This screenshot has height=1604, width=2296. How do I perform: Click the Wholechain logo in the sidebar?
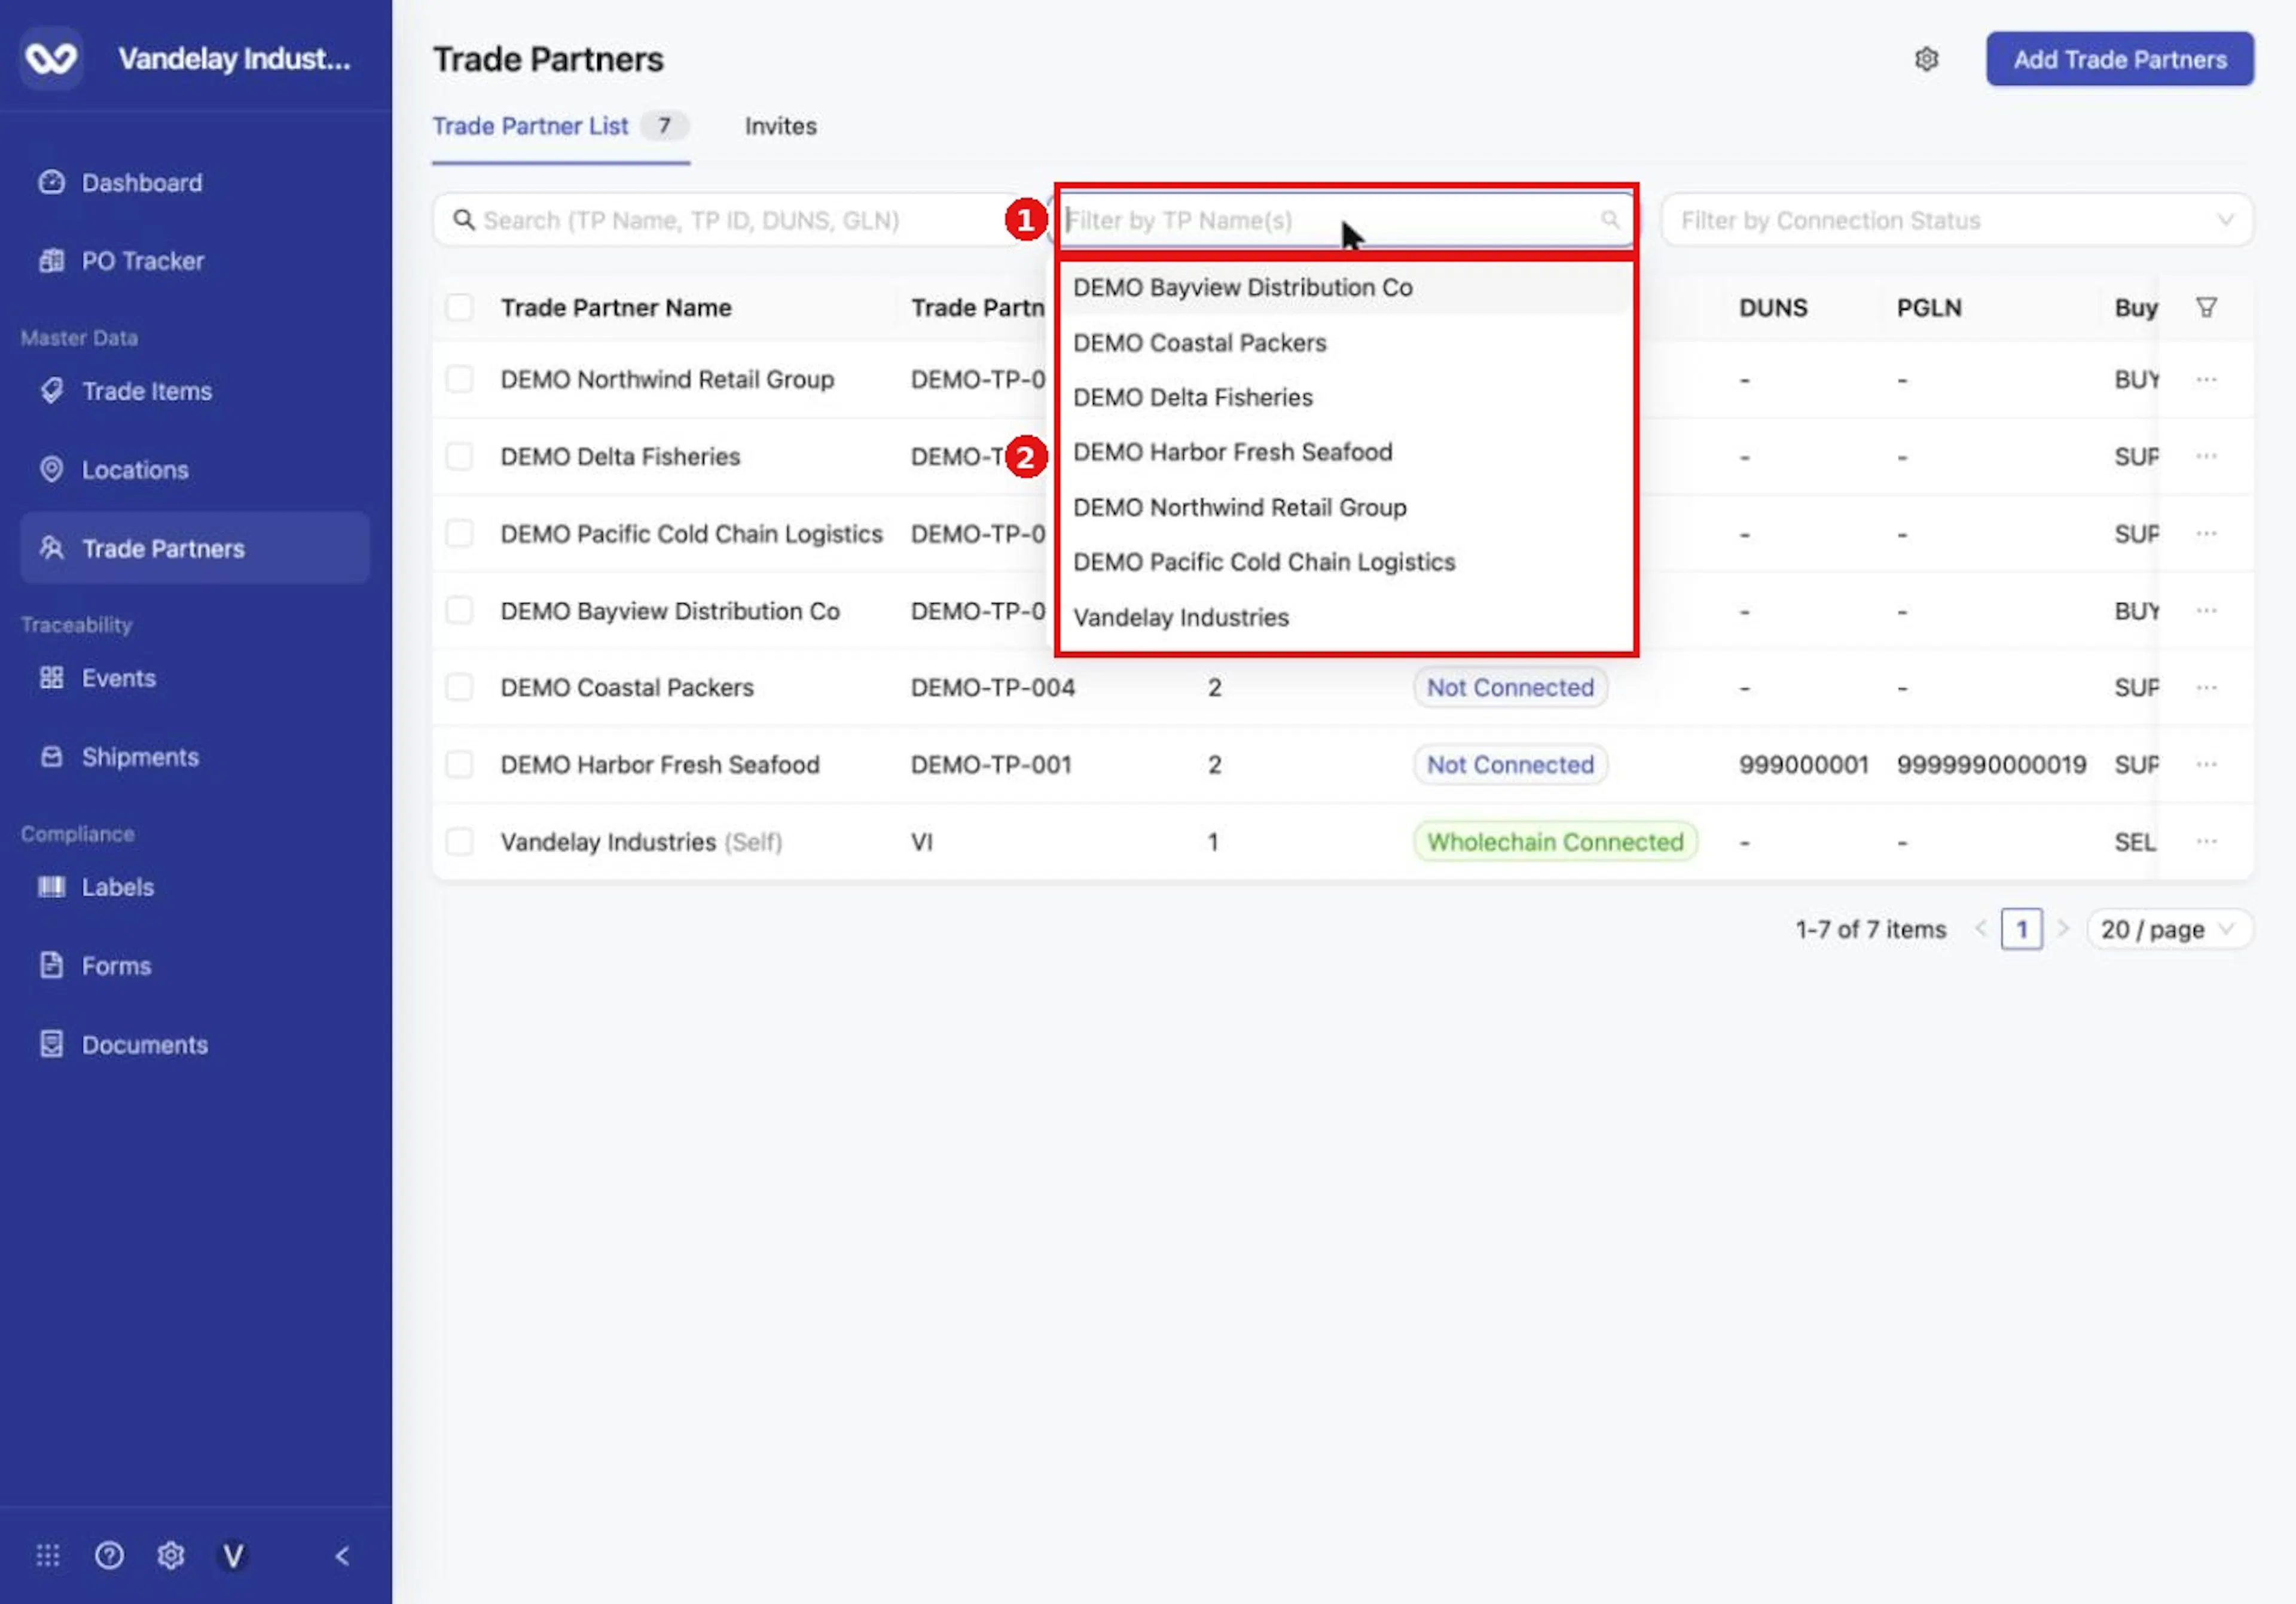(51, 58)
